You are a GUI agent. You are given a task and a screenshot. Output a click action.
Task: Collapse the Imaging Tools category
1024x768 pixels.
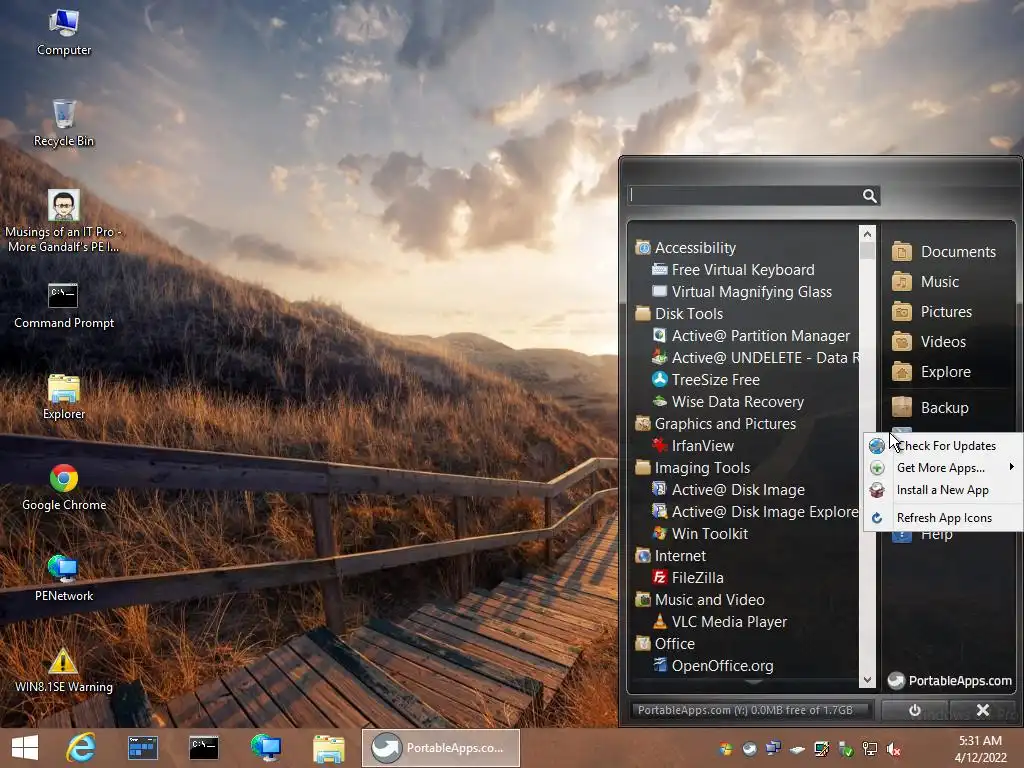[x=693, y=468]
